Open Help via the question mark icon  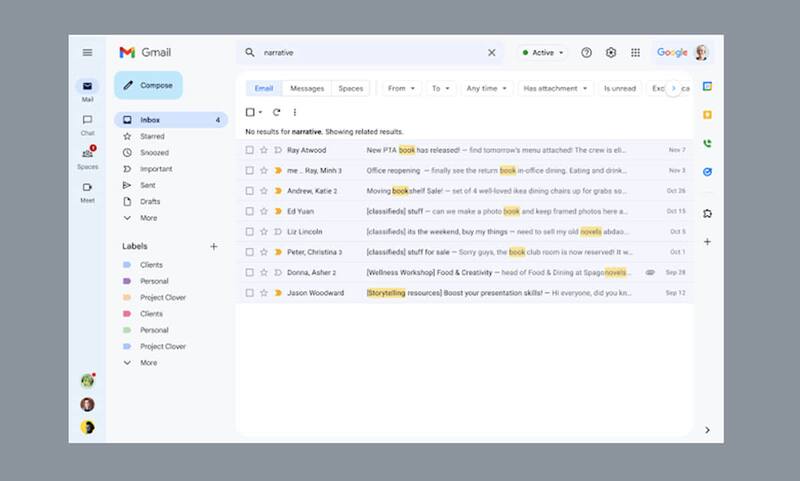(x=587, y=53)
